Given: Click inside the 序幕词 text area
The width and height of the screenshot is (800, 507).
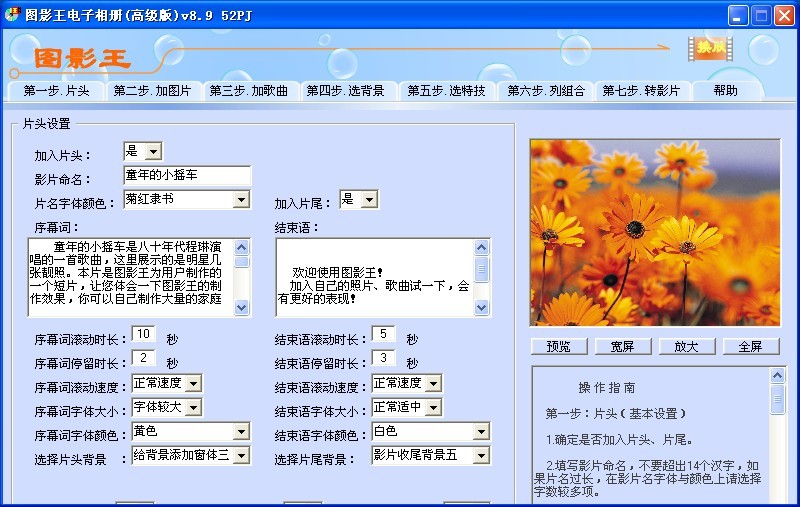Looking at the screenshot, I should click(131, 277).
